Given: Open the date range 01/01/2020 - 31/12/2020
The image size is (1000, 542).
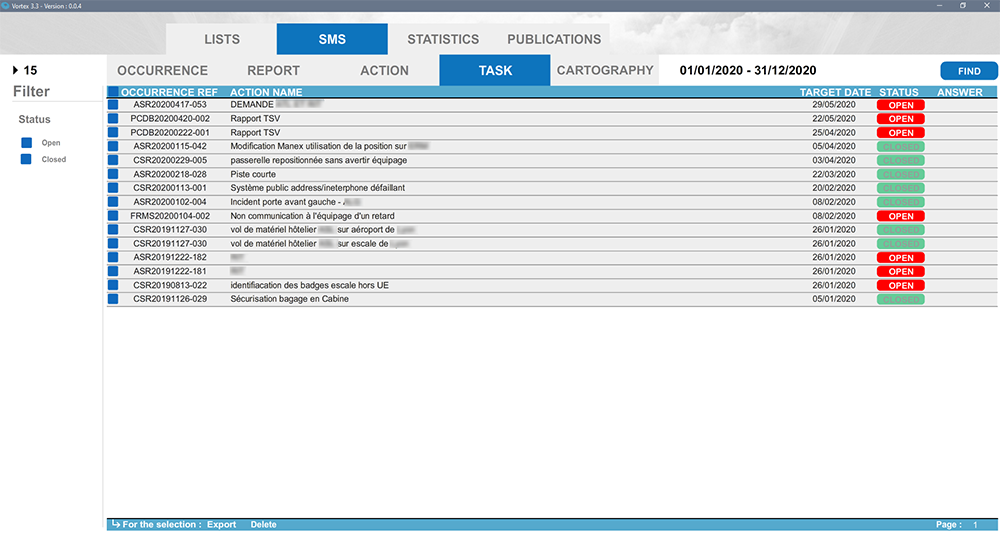Looking at the screenshot, I should click(748, 71).
